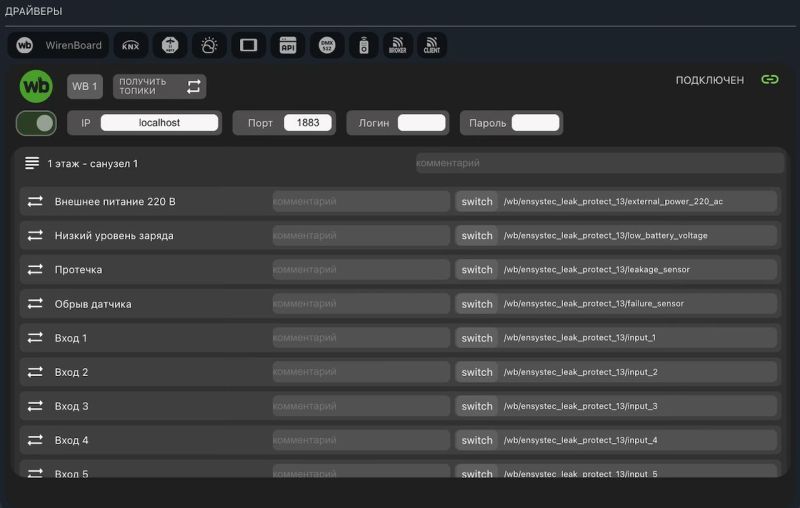
Task: Open the weather driver icon
Action: pyautogui.click(x=209, y=45)
